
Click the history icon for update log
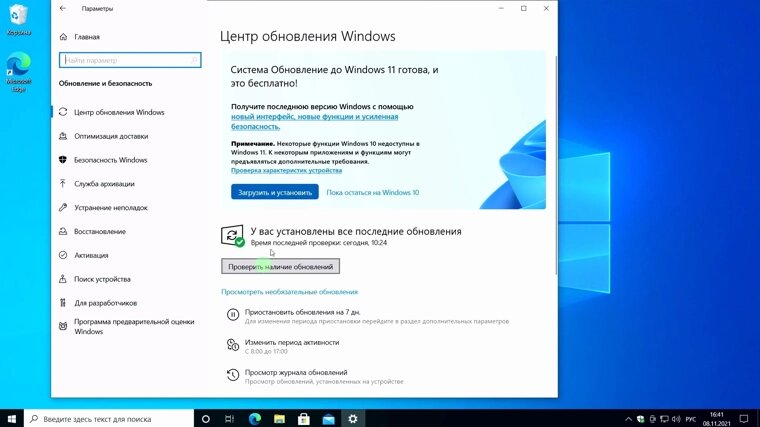[x=233, y=375]
